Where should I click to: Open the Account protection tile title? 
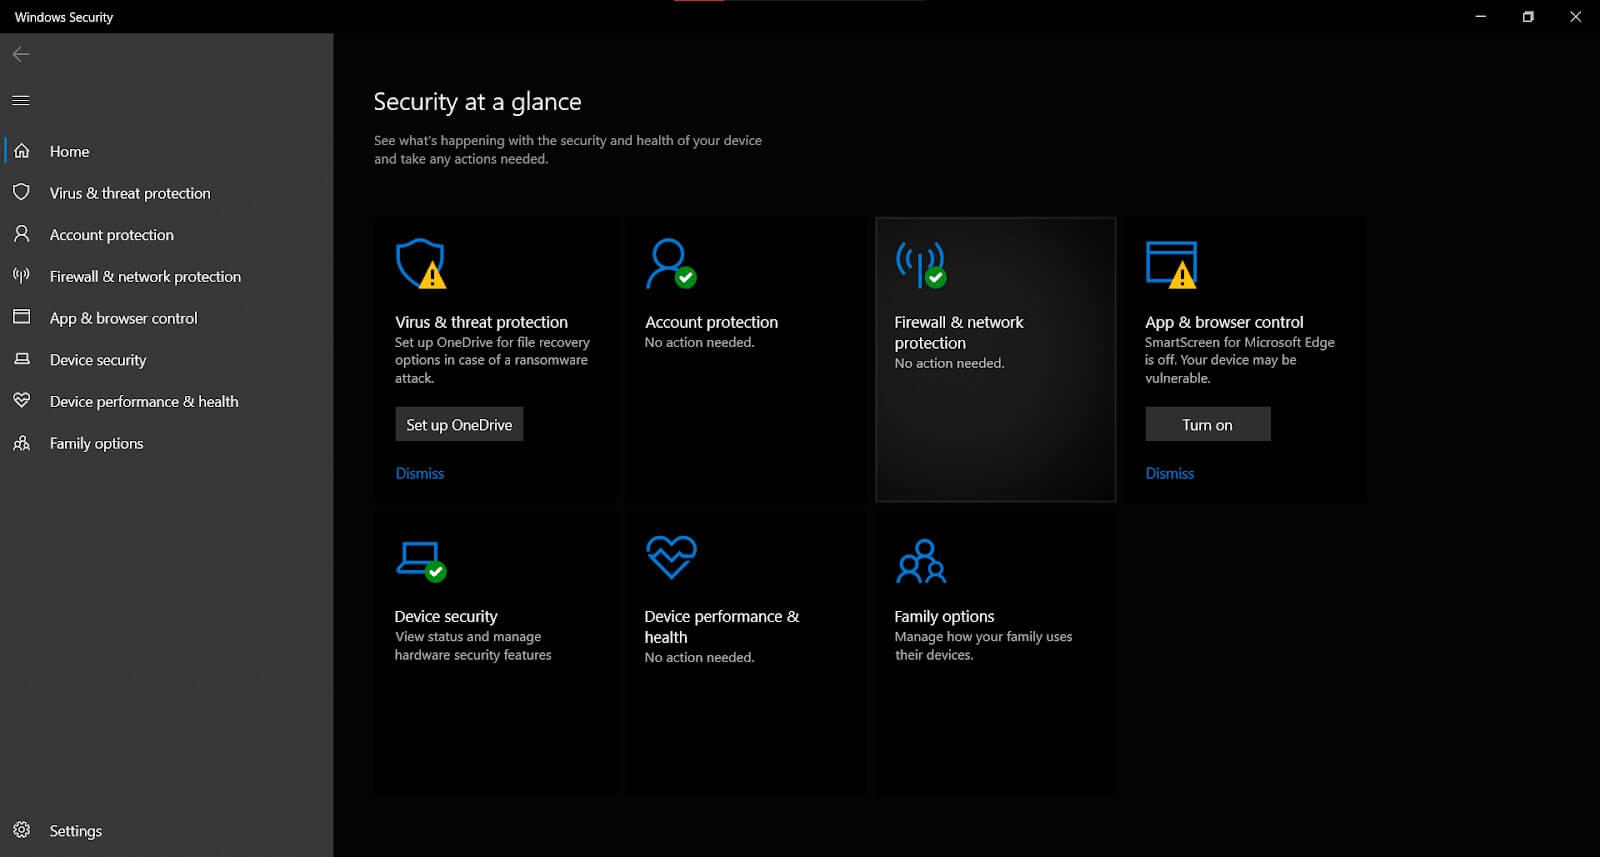pos(711,322)
